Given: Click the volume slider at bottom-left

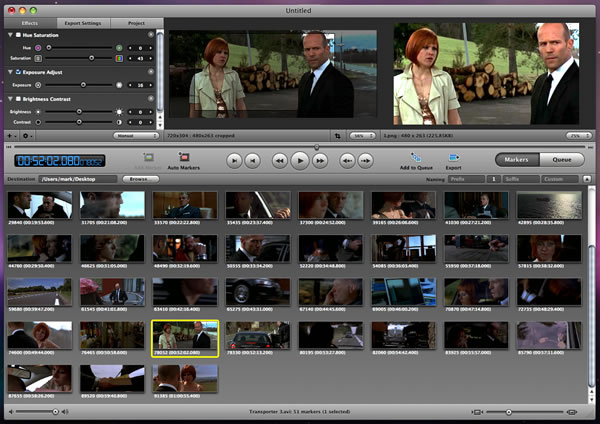Looking at the screenshot, I should coord(36,412).
